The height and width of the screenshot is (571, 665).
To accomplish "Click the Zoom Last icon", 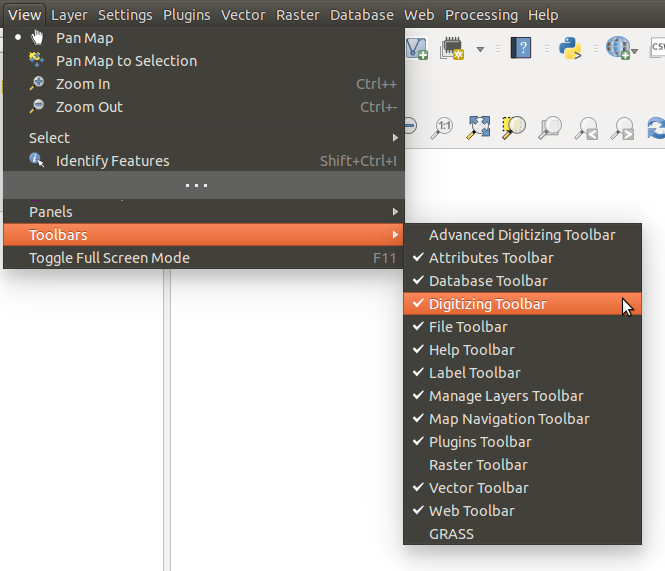I will click(x=585, y=127).
